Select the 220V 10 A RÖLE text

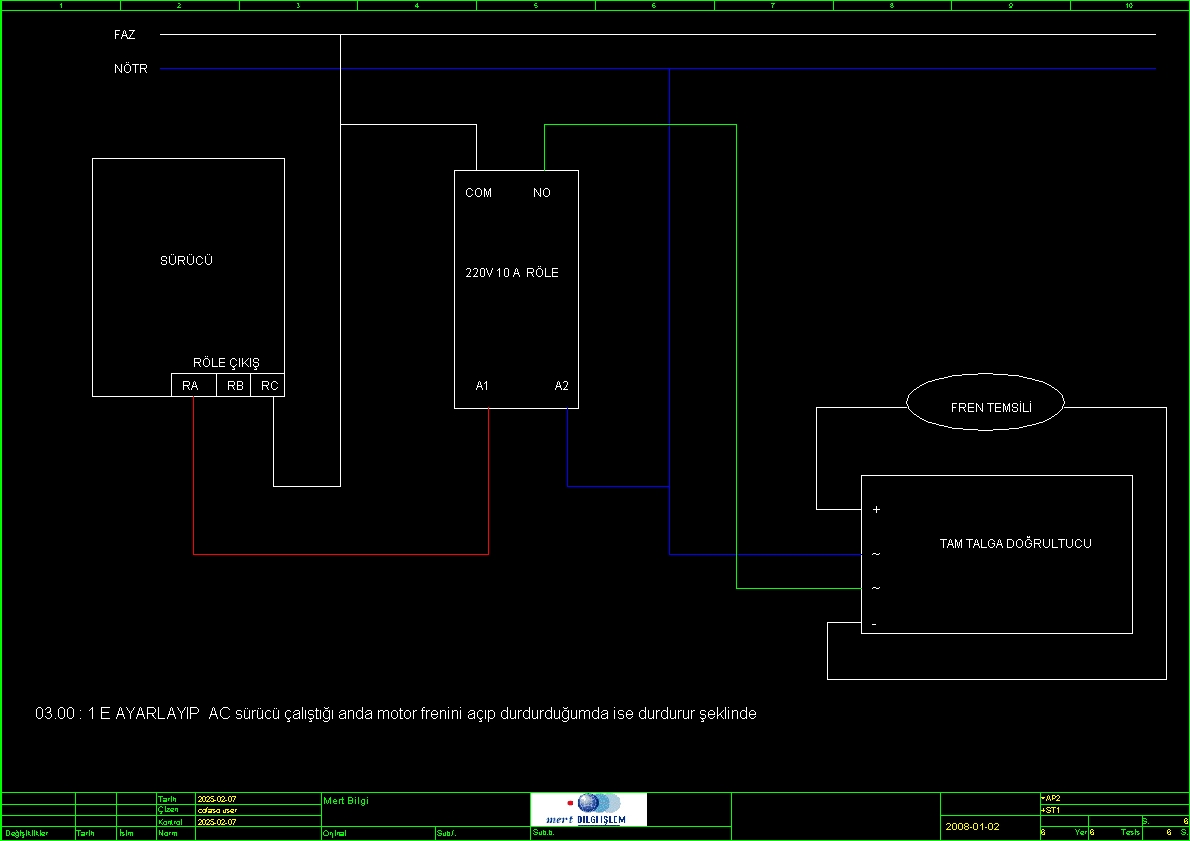(x=512, y=272)
